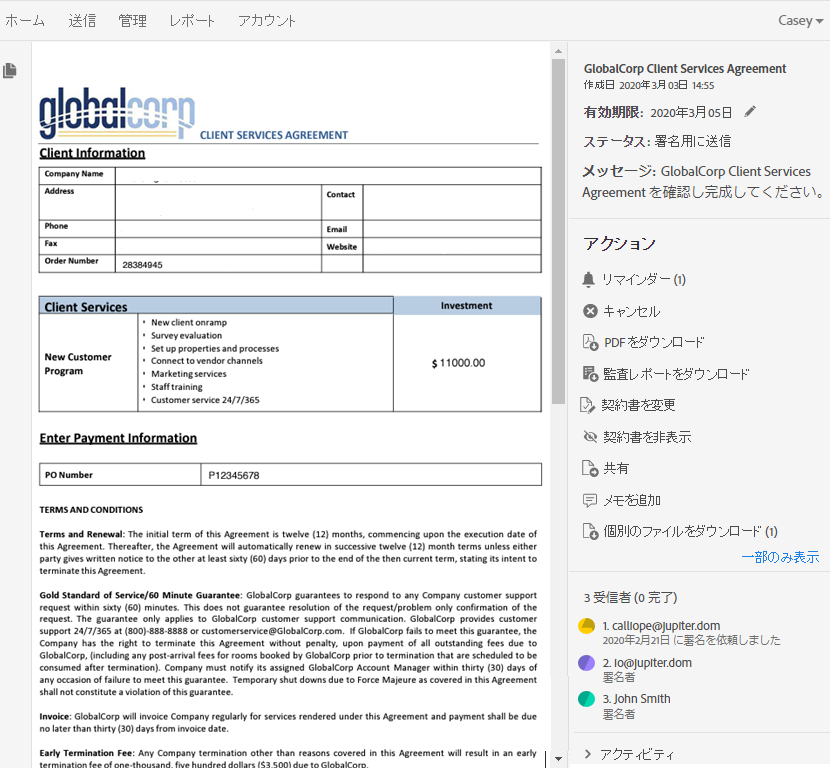The image size is (830, 768).
Task: Click the Client Information heading
Action: coord(92,153)
